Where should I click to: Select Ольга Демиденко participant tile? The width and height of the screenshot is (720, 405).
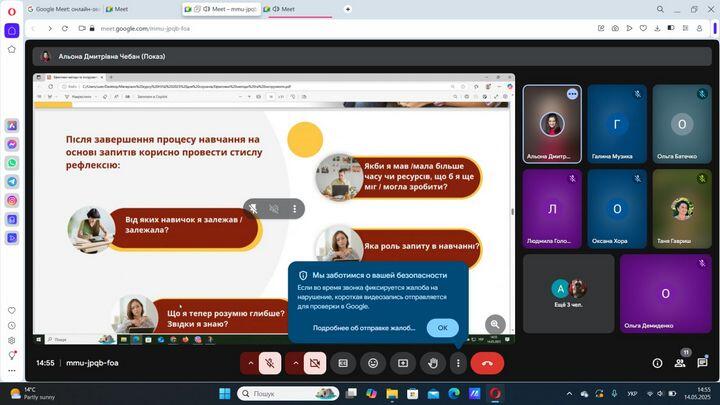(x=665, y=294)
